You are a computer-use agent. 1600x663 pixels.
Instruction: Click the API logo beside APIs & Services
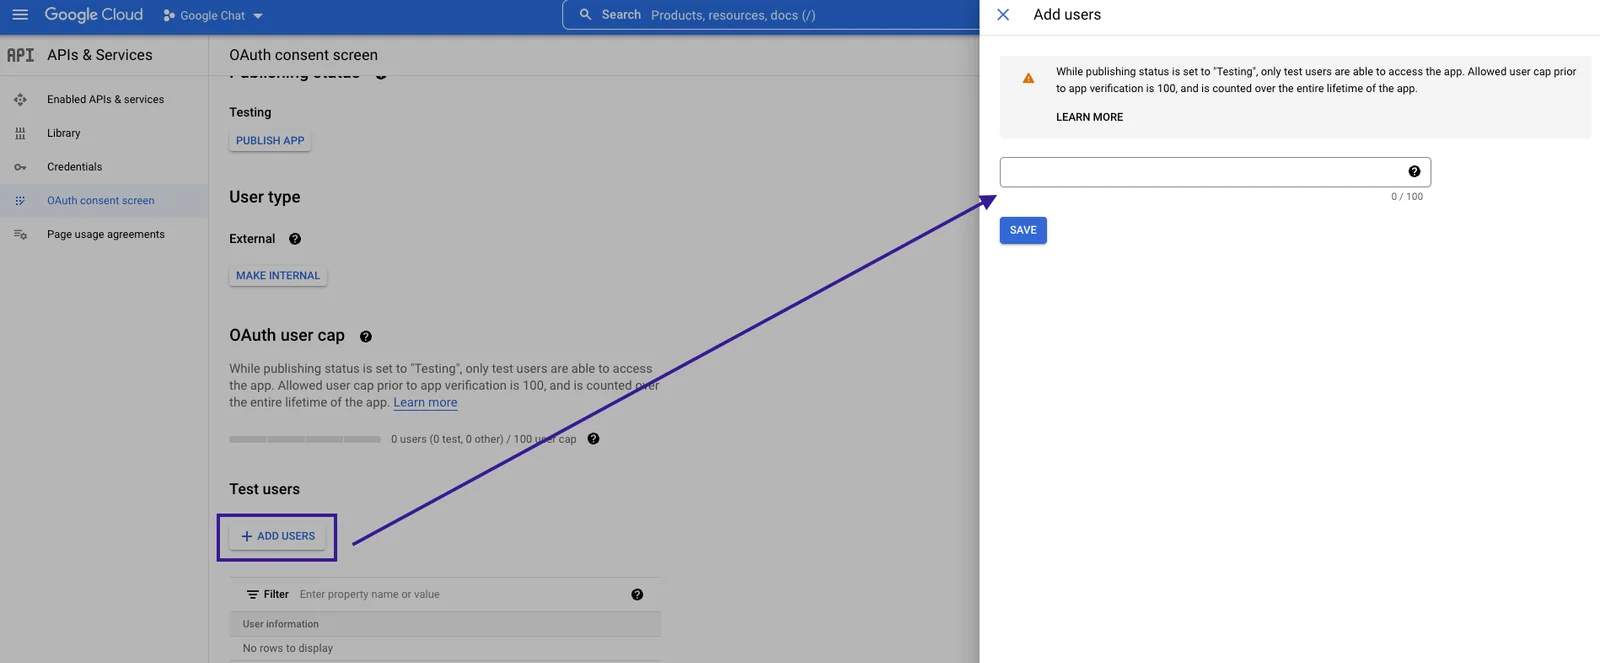(20, 55)
